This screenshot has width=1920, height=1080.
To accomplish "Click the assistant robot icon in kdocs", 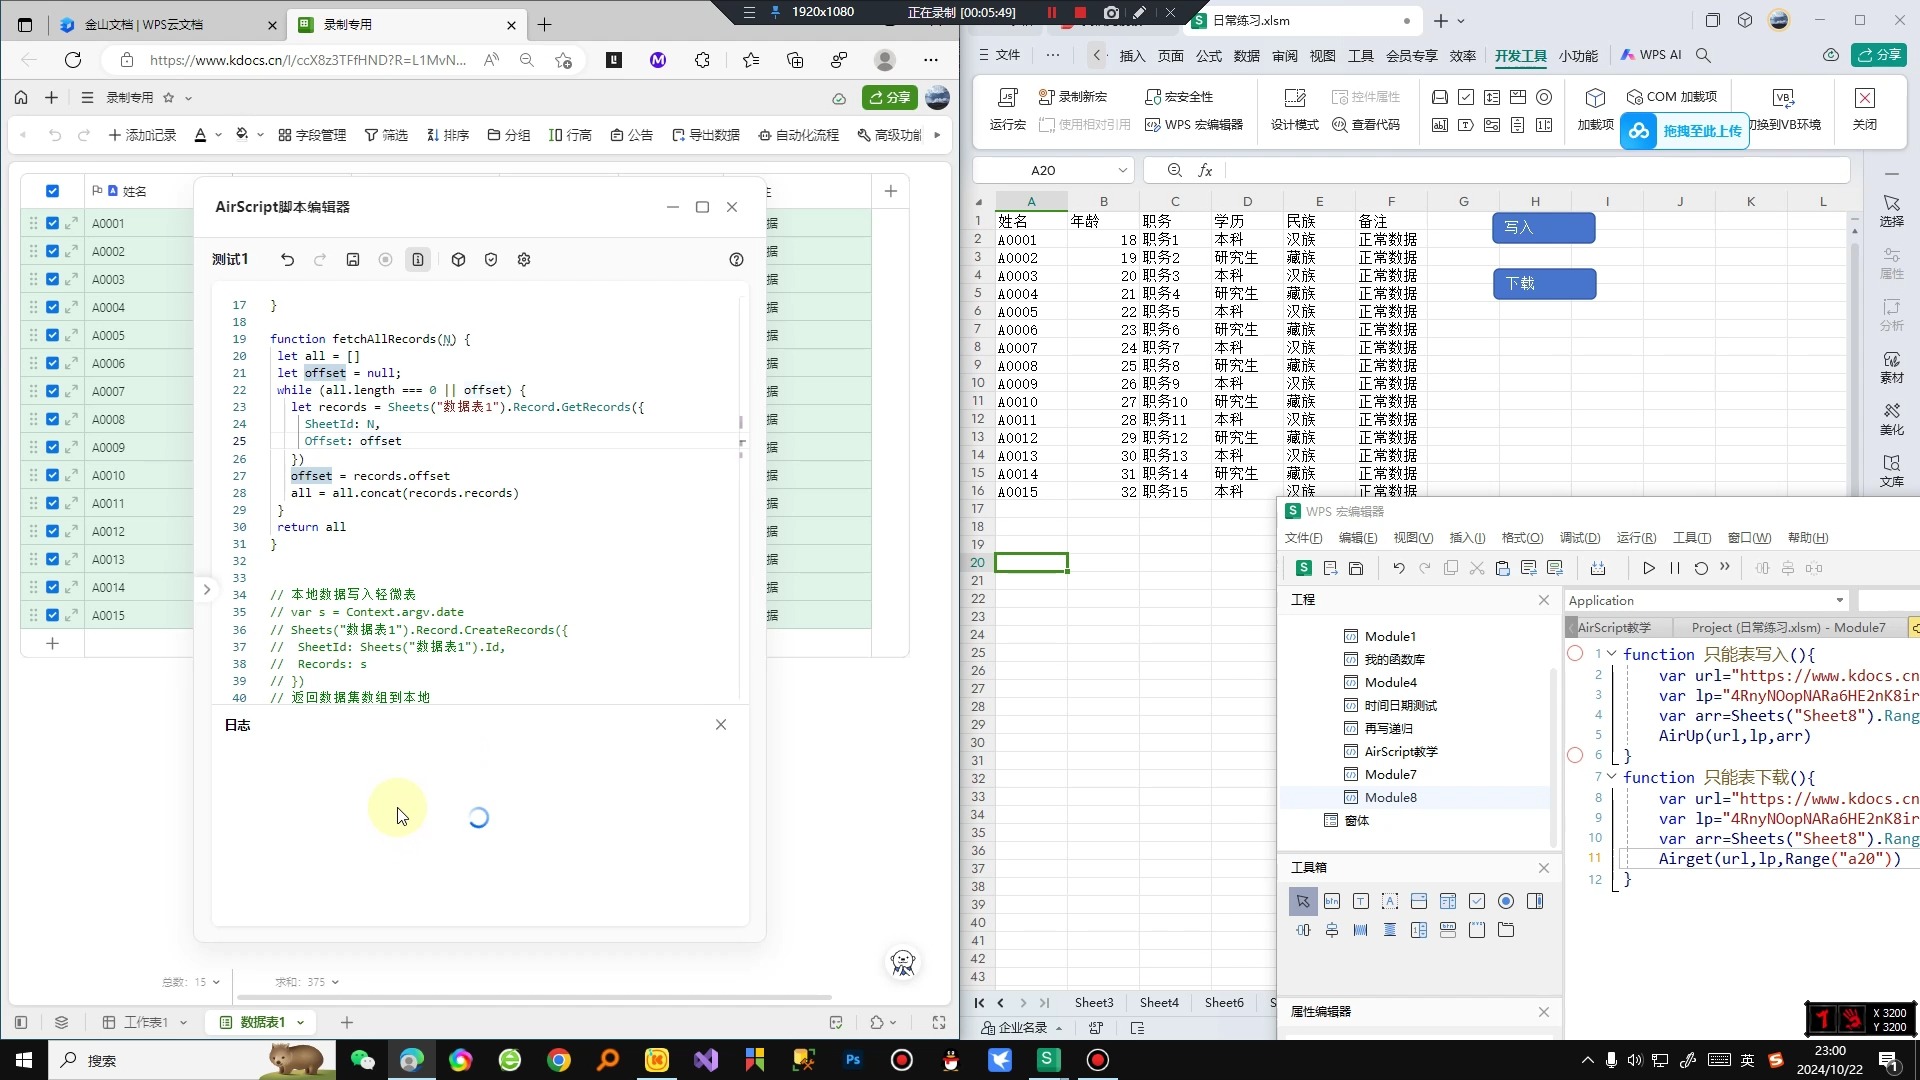I will coord(903,963).
